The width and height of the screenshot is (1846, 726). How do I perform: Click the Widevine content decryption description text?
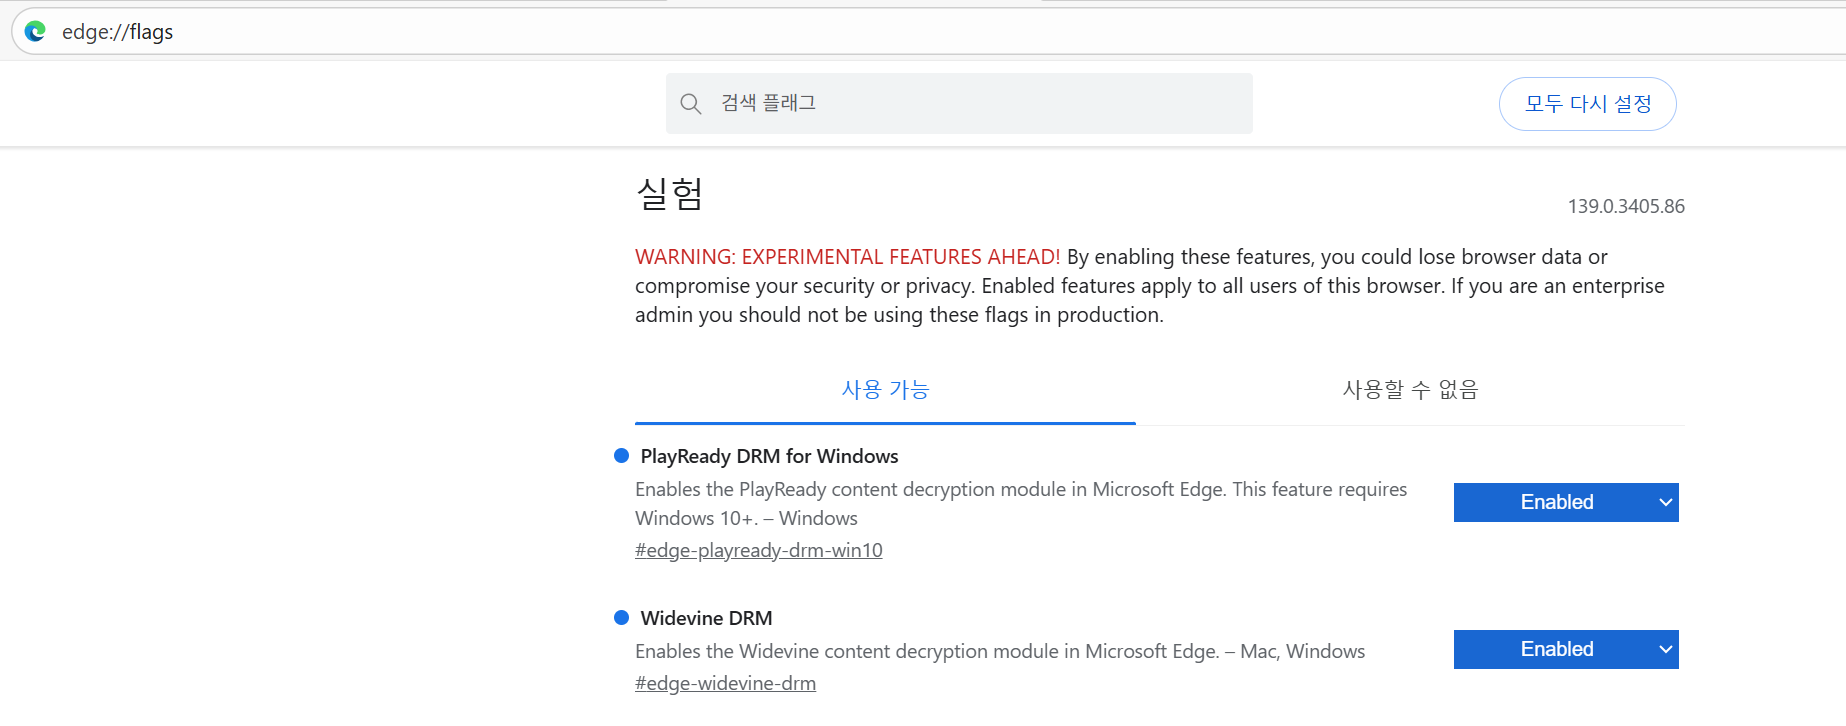(1000, 651)
